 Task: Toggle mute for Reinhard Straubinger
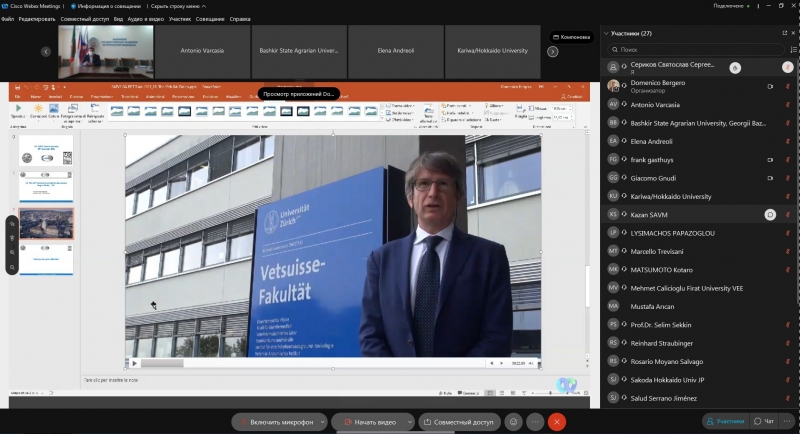pyautogui.click(x=788, y=344)
